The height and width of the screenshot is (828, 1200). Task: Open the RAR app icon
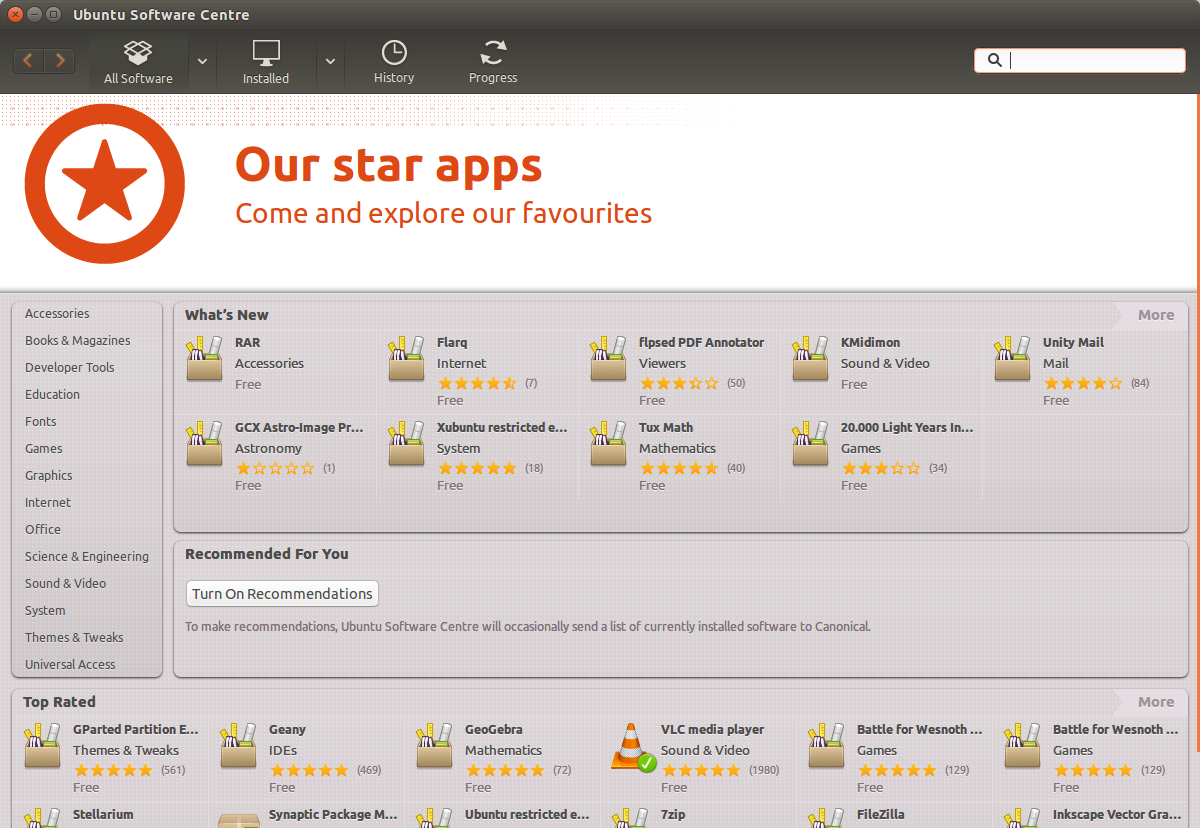pyautogui.click(x=205, y=359)
